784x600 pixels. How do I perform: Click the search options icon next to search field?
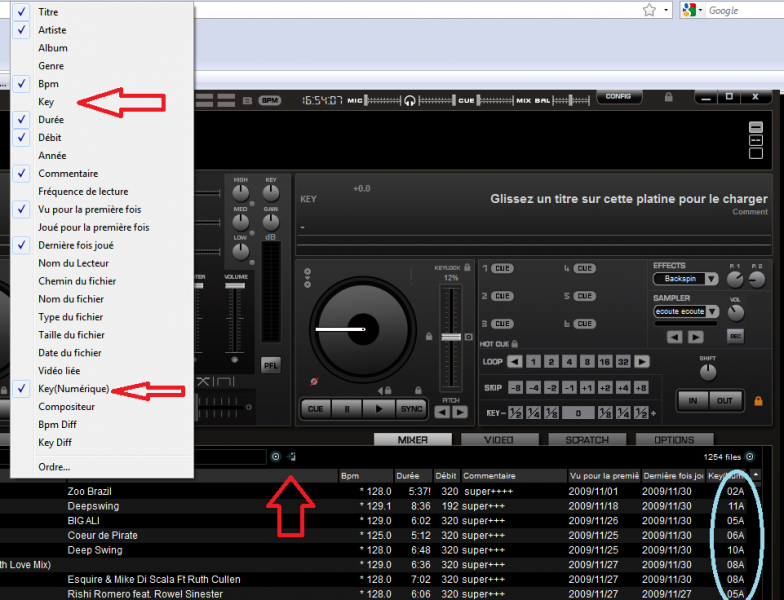pos(276,456)
